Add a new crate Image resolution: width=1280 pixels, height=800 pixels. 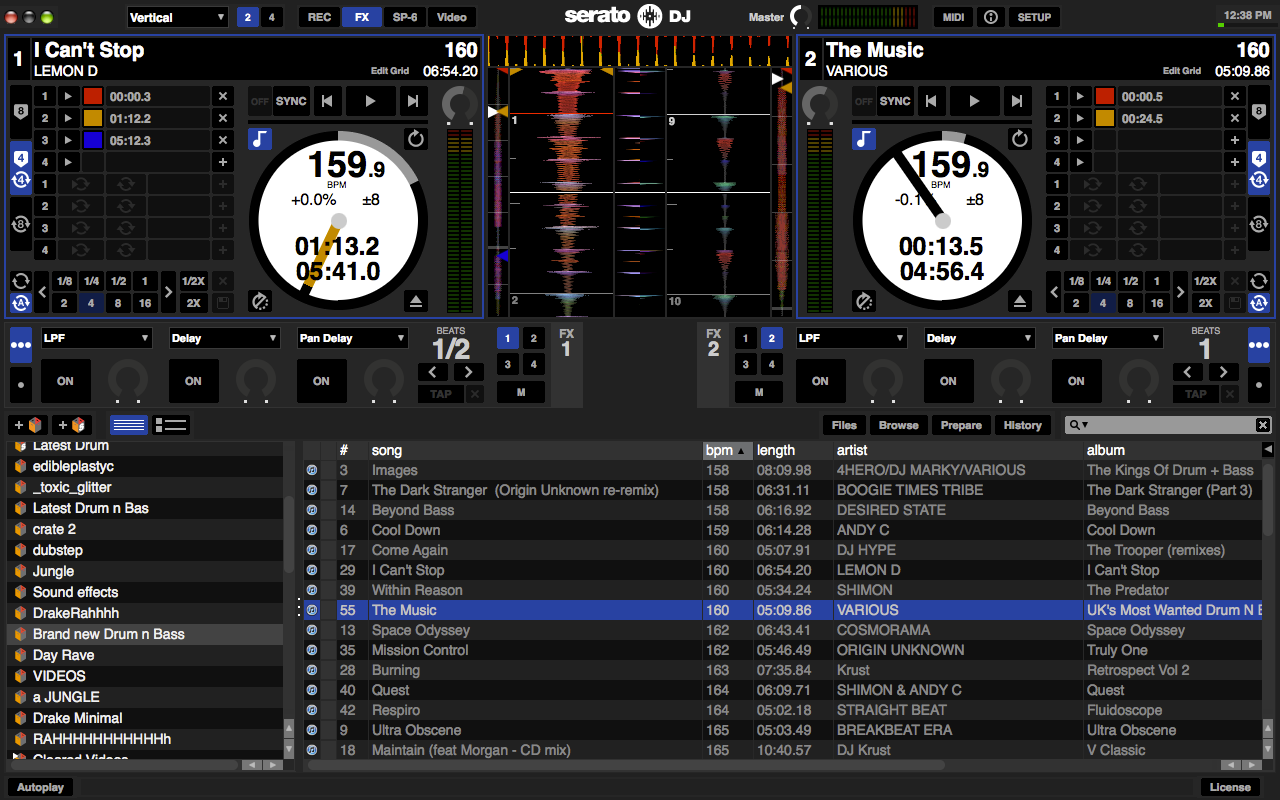[28, 425]
